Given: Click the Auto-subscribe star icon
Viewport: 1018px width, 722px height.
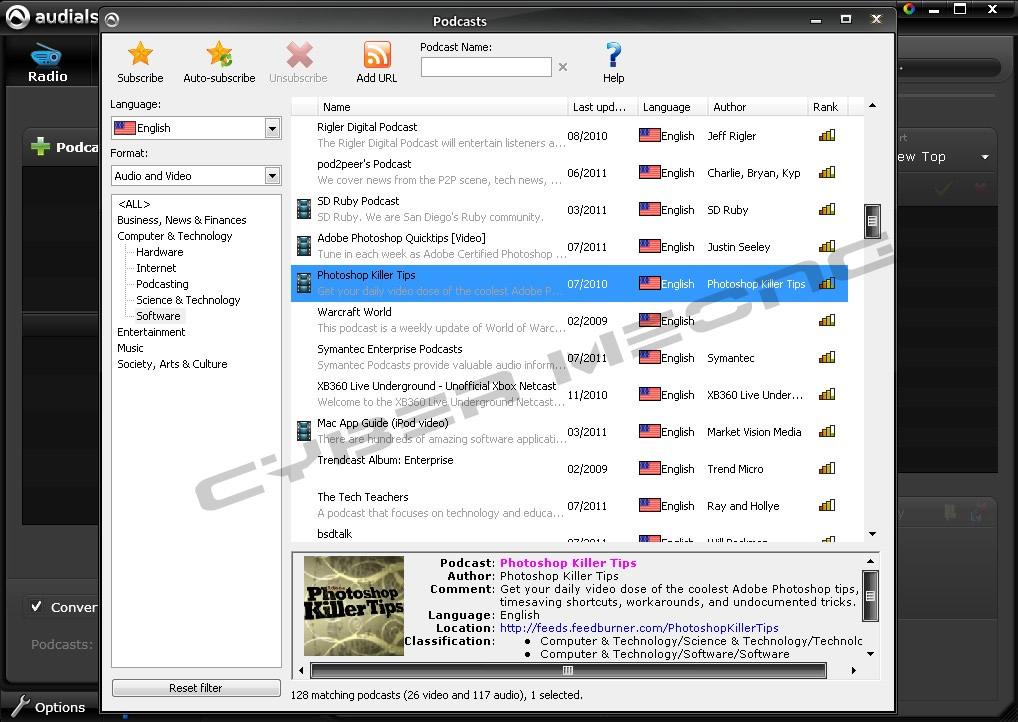Looking at the screenshot, I should coord(219,54).
